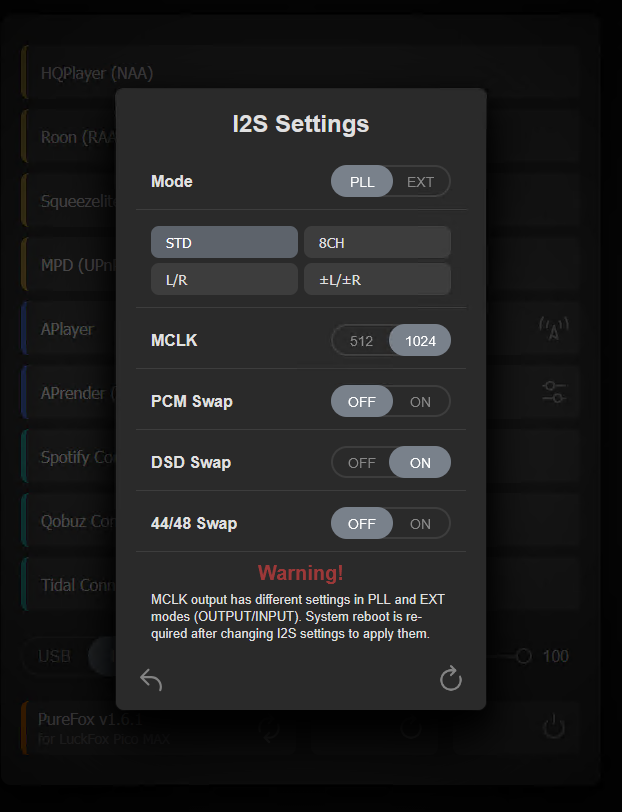Turn PCM Swap ON

point(420,402)
